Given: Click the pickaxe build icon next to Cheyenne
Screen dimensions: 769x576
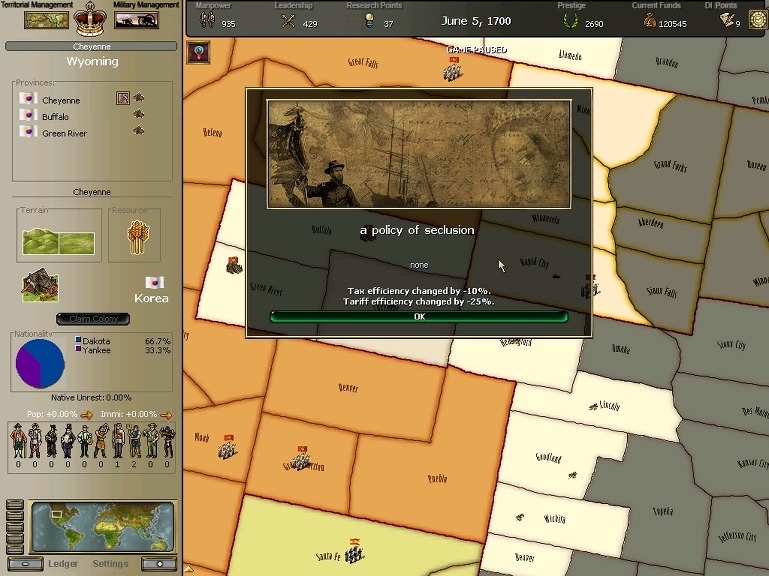Looking at the screenshot, I should click(x=123, y=98).
